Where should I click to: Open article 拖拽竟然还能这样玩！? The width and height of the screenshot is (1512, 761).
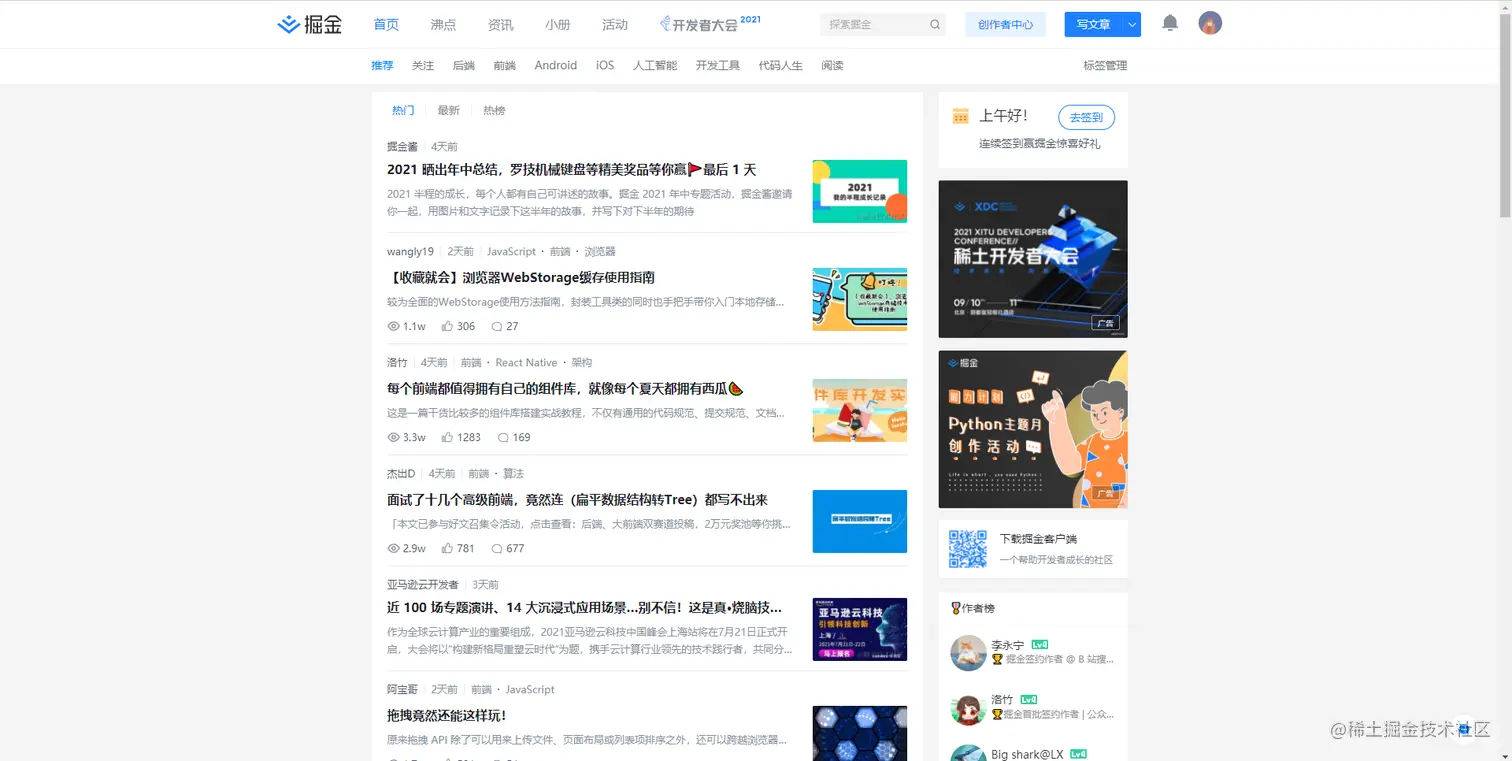click(447, 716)
